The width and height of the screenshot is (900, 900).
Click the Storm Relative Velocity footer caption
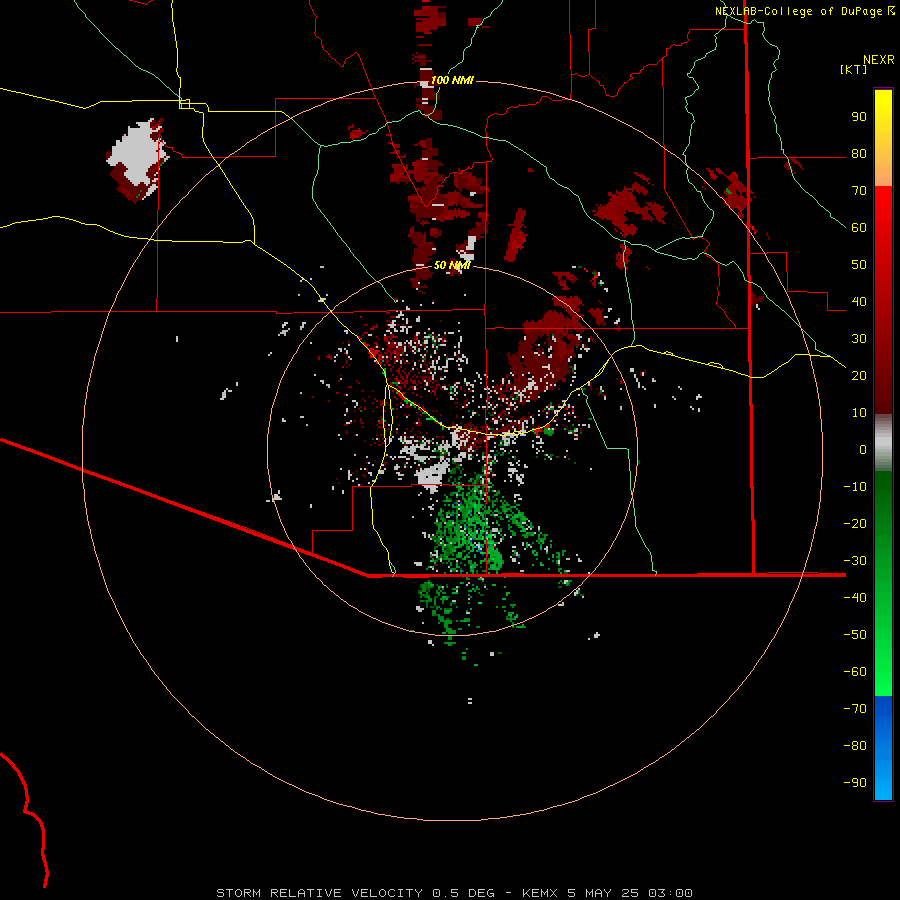pyautogui.click(x=454, y=893)
